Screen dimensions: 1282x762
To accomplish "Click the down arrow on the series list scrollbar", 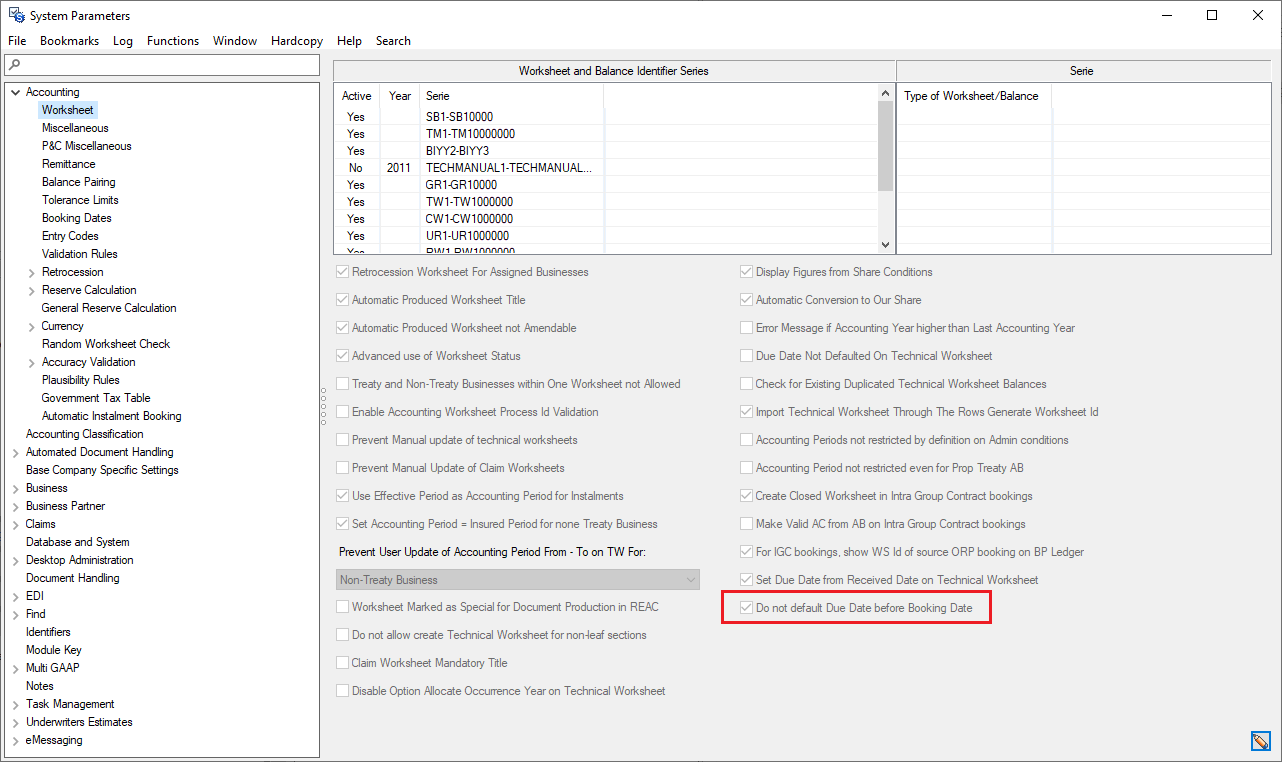I will click(x=884, y=243).
